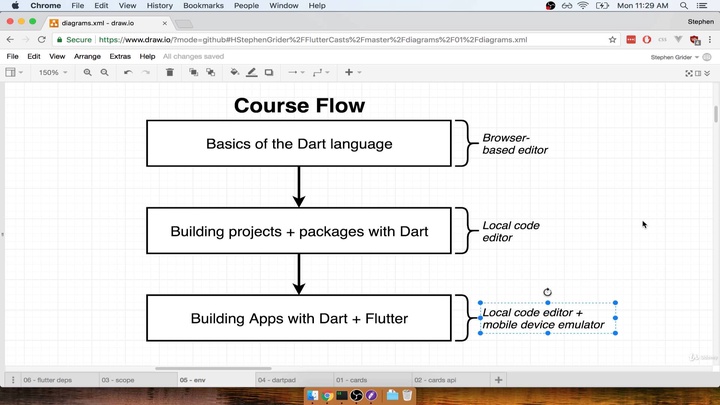The width and height of the screenshot is (720, 405).
Task: Open the Arrange menu
Action: coord(87,57)
